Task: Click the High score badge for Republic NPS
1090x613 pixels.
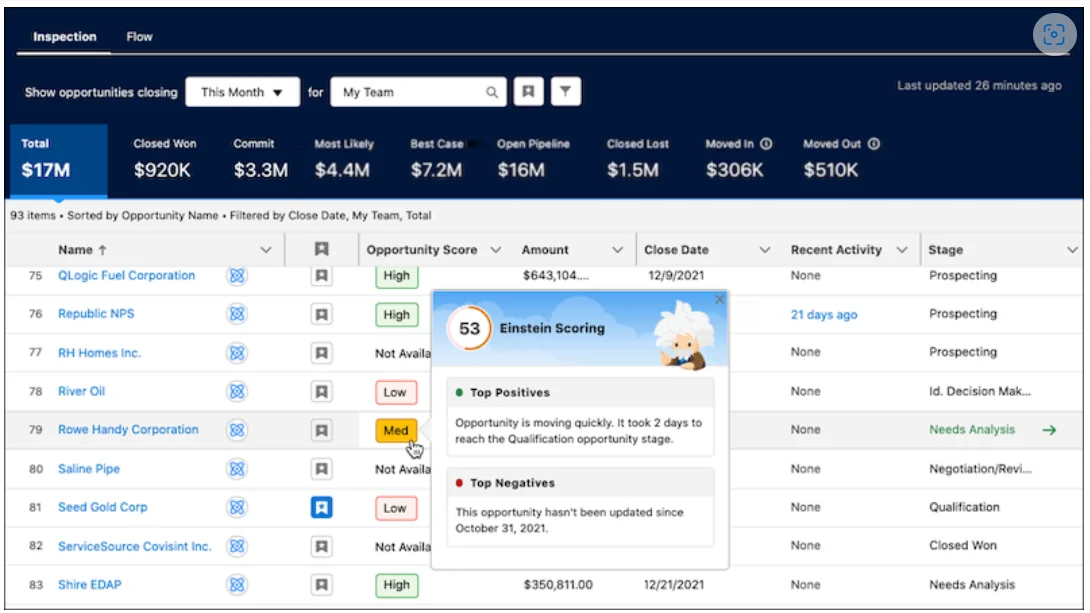Action: pos(397,315)
